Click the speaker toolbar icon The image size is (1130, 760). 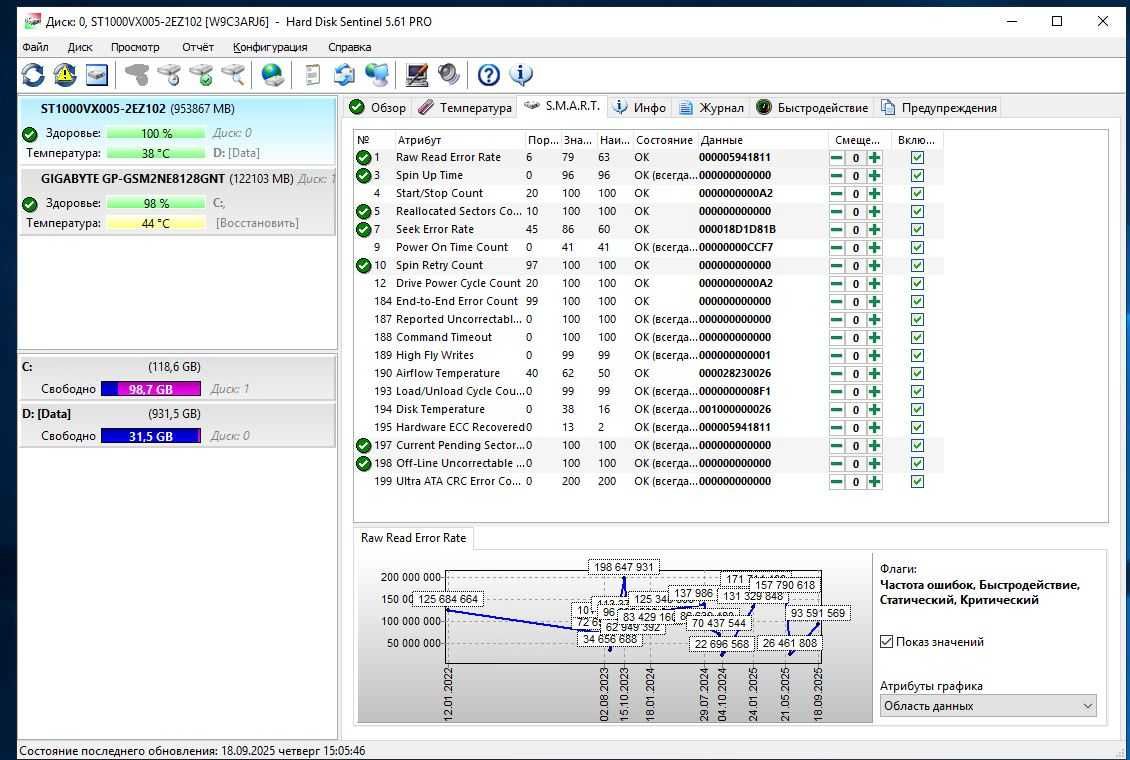coord(448,74)
